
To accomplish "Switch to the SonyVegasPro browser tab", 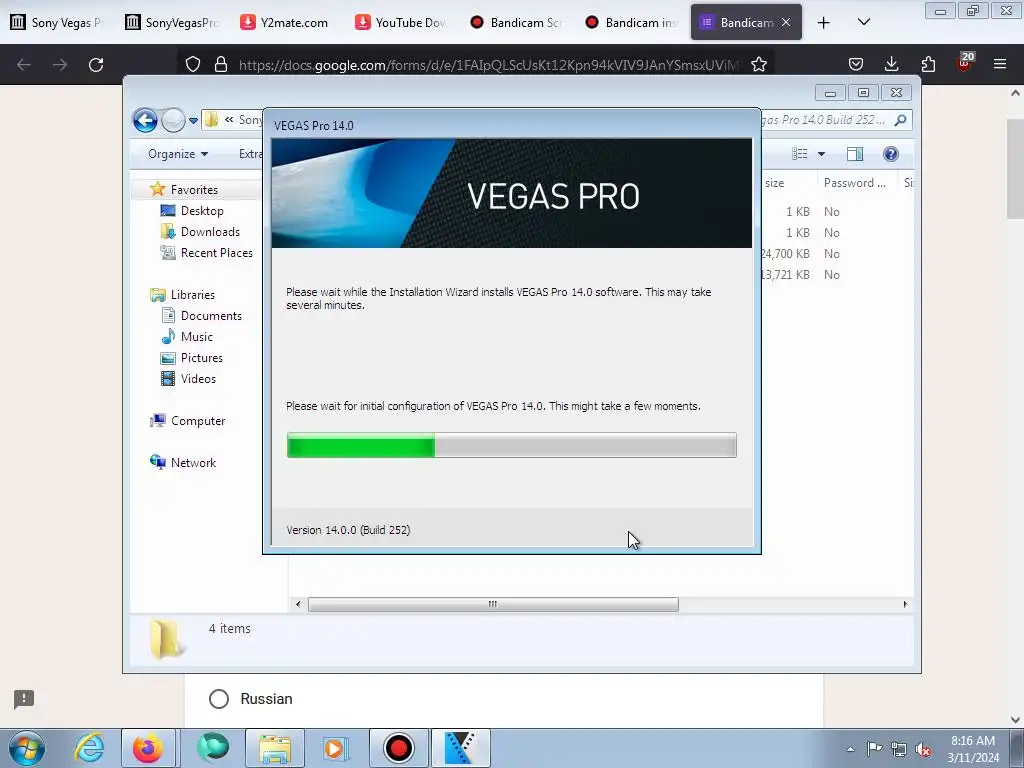I will coord(172,22).
